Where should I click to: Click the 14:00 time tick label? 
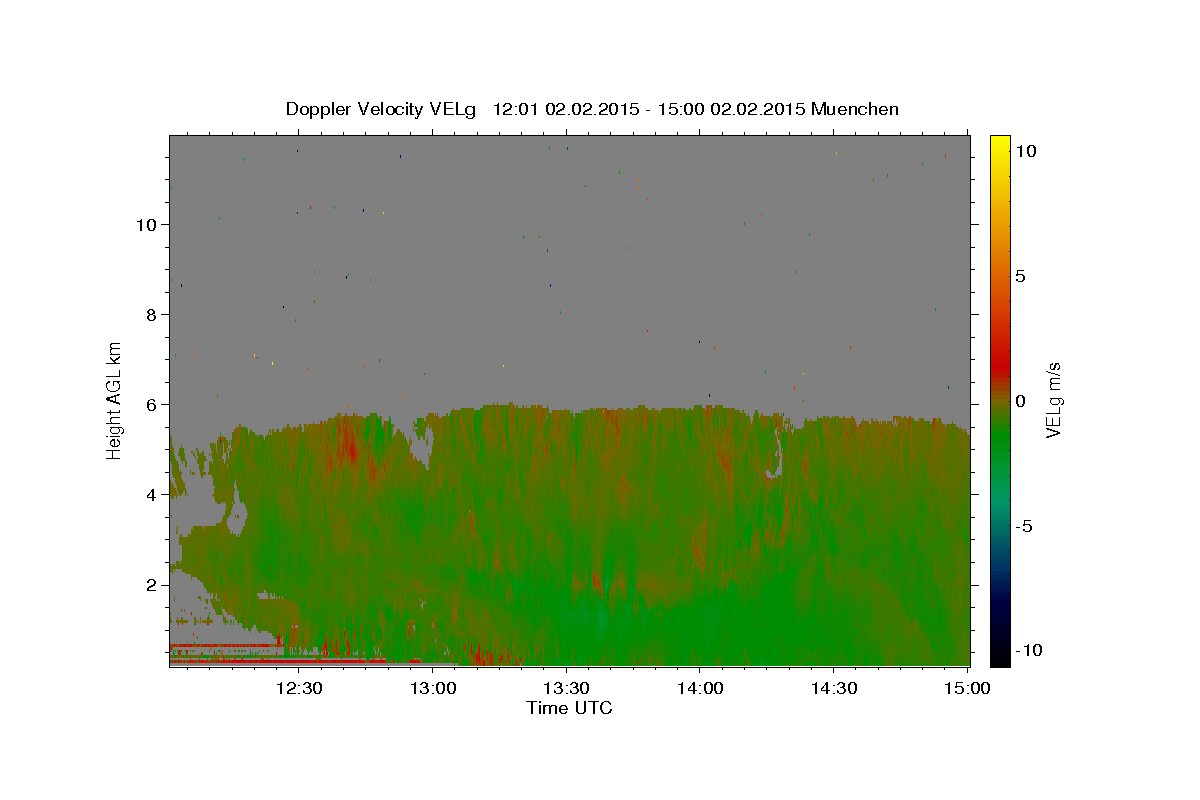700,688
